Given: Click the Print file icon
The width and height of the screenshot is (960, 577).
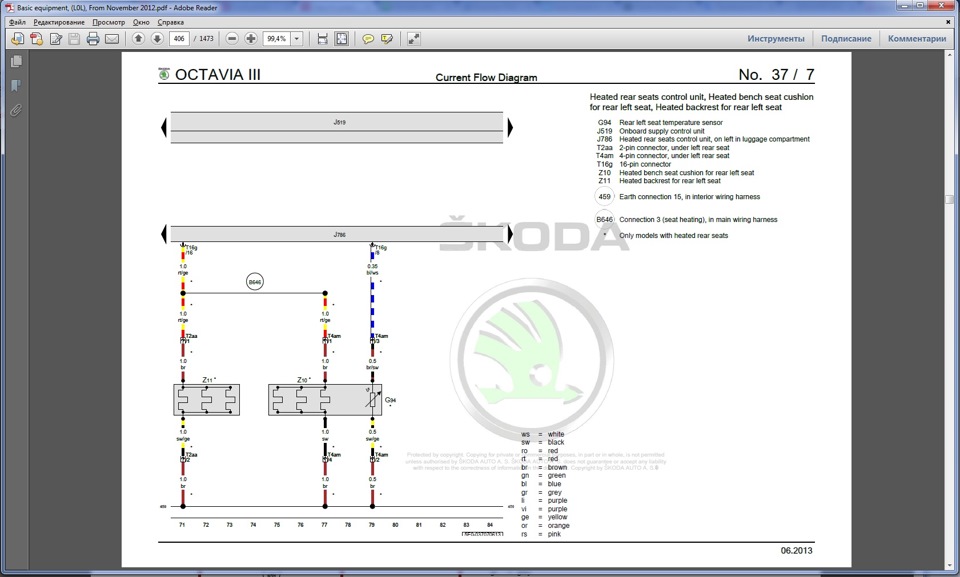Looking at the screenshot, I should [x=92, y=39].
